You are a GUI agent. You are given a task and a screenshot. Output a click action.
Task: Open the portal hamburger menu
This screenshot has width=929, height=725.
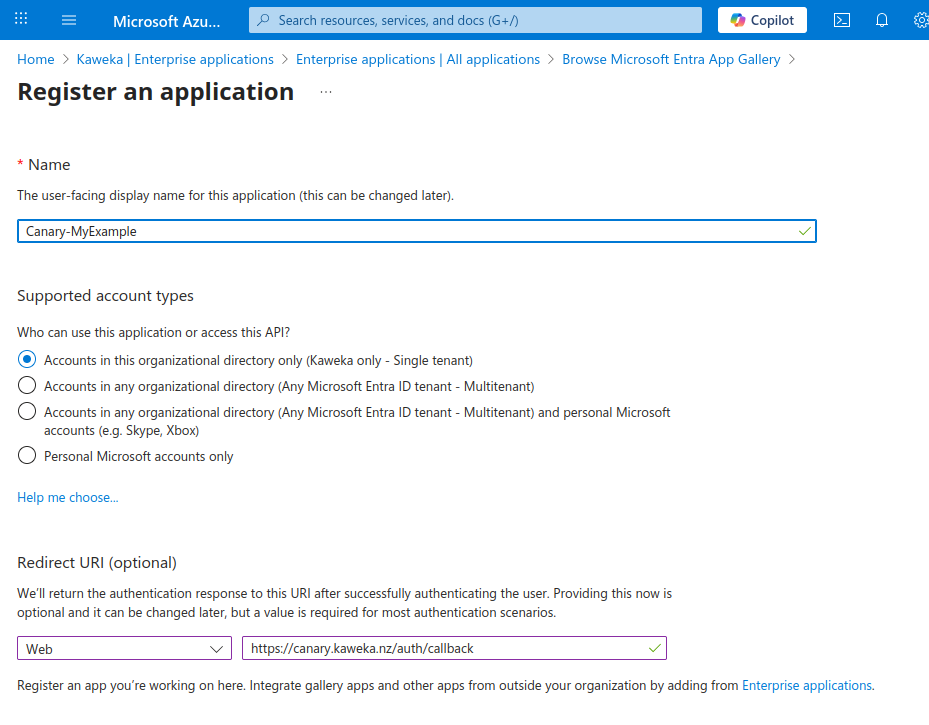[x=68, y=19]
